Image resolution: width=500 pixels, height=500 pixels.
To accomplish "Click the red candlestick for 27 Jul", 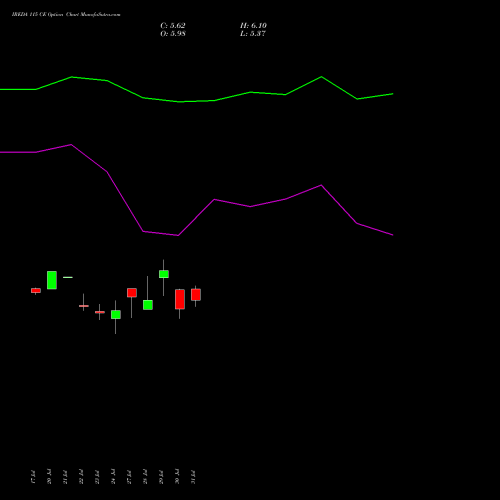I will tap(132, 293).
